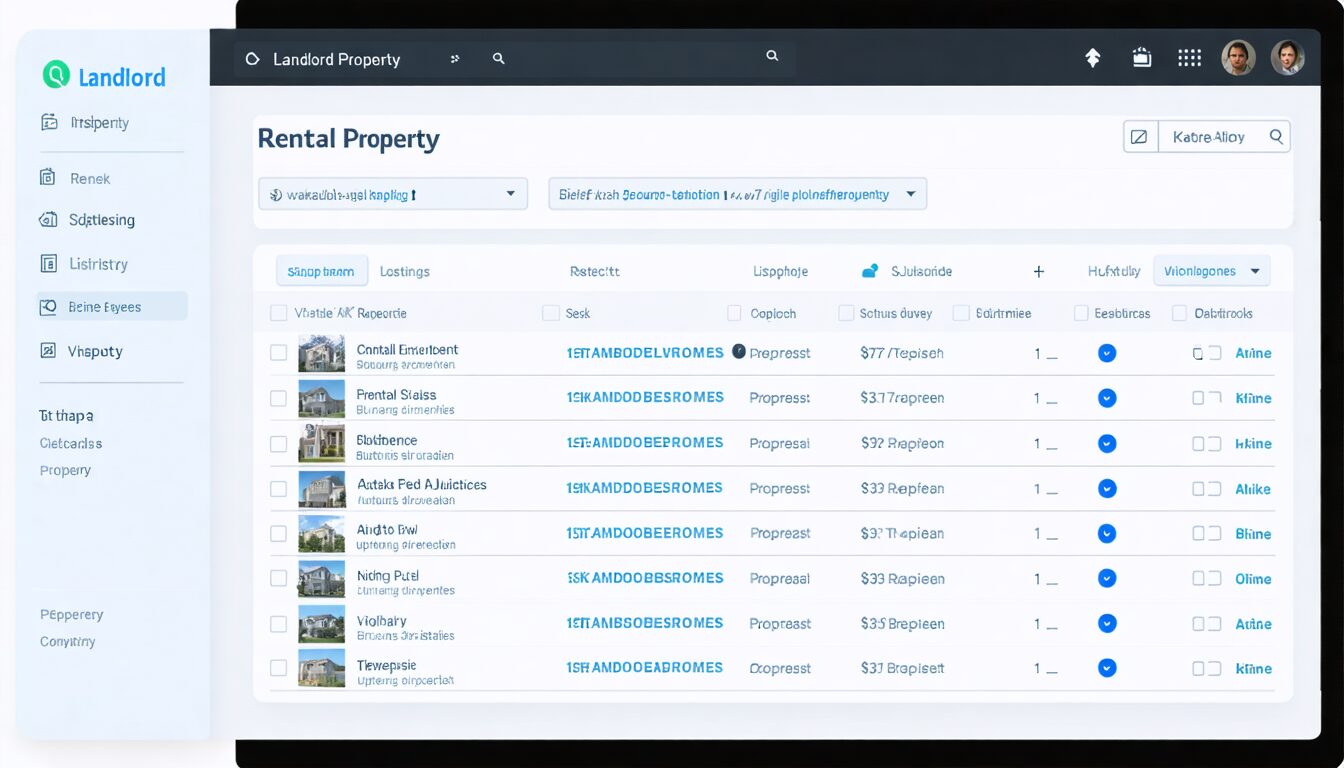The width and height of the screenshot is (1344, 768).
Task: Click the up-arrow upload icon in top bar
Action: 1093,58
